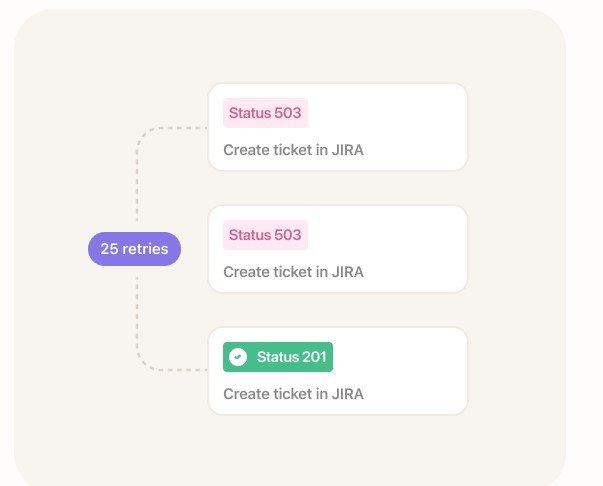Click the number "201" in the green badge
The image size is (603, 486).
[x=314, y=357]
